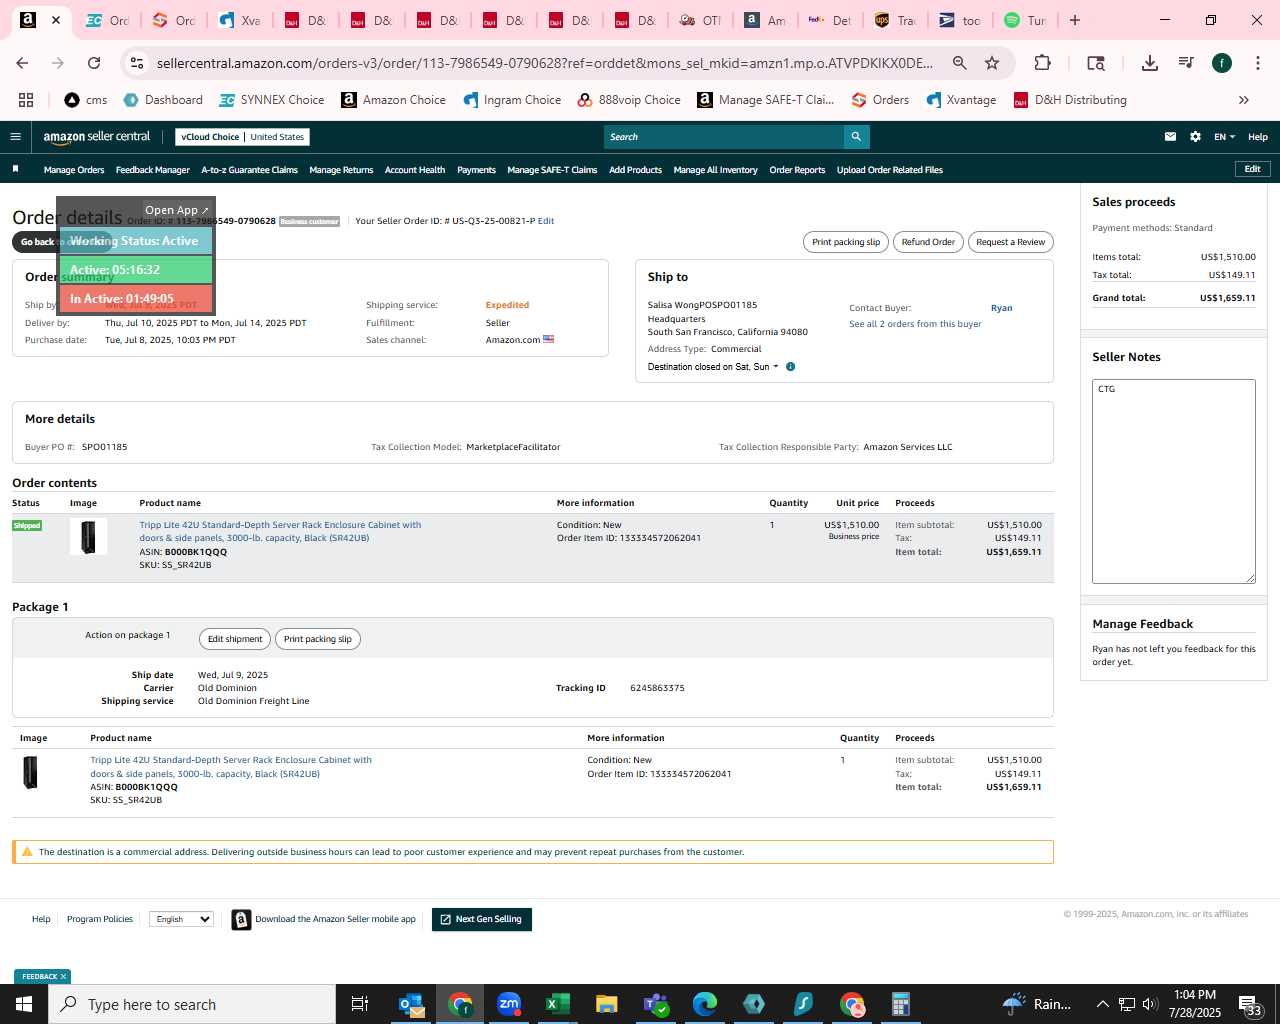Open the mail messages icon
Viewport: 1280px width, 1024px height.
coord(1170,137)
